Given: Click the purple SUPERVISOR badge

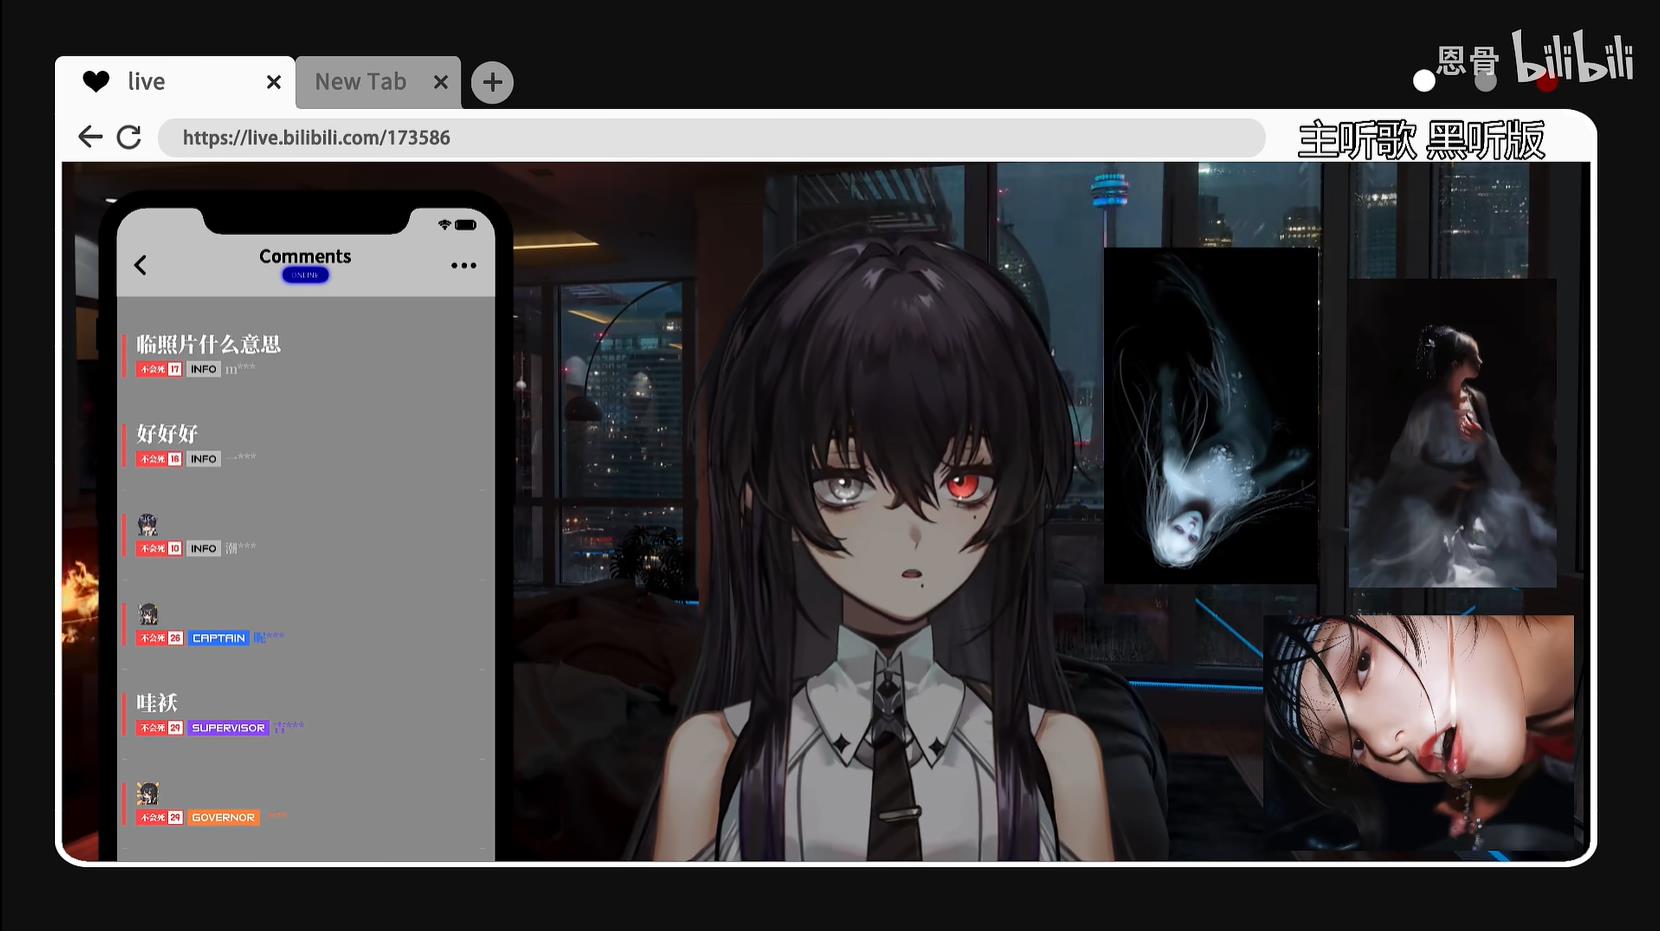Looking at the screenshot, I should click(x=228, y=728).
